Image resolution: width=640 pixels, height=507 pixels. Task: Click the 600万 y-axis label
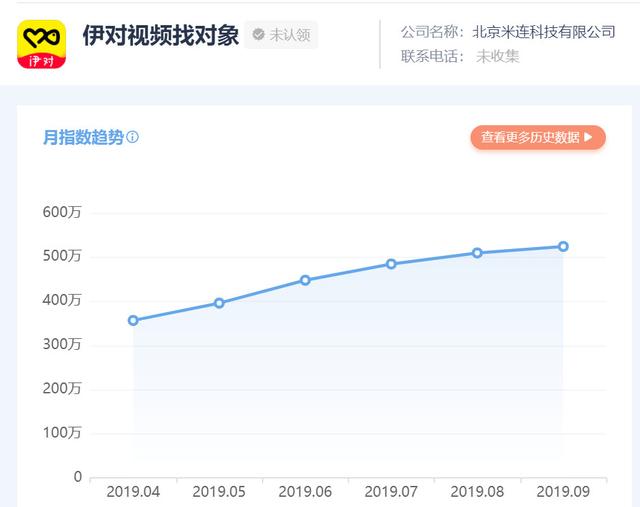62,212
